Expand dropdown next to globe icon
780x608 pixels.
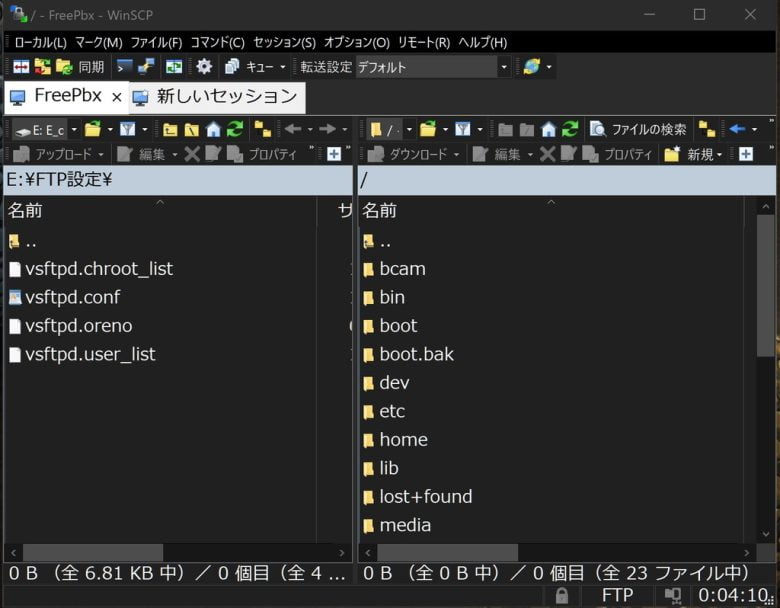coord(549,67)
